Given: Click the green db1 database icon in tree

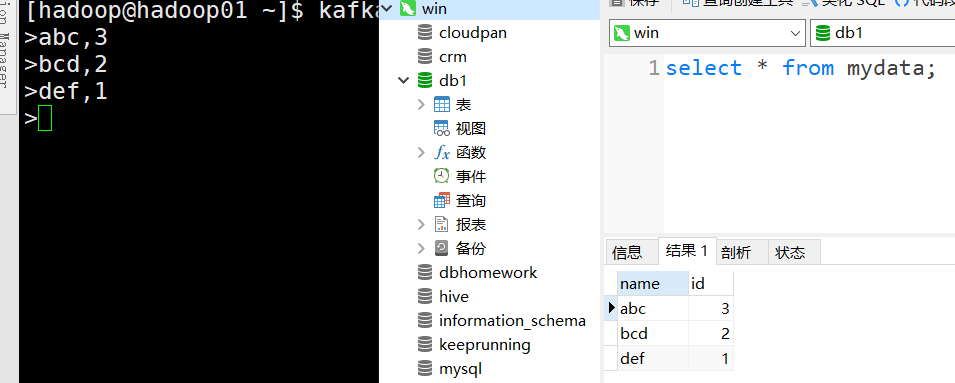Looking at the screenshot, I should coord(425,80).
